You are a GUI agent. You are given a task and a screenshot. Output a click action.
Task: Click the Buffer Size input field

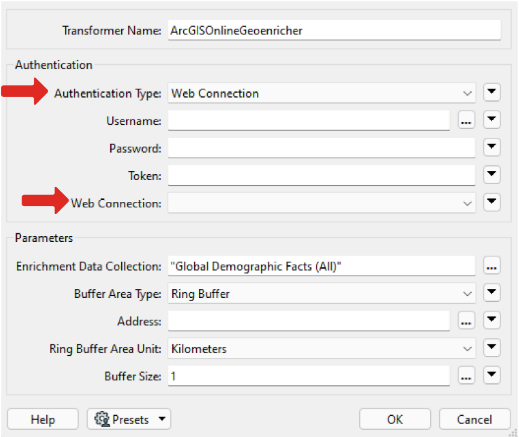[x=309, y=376]
